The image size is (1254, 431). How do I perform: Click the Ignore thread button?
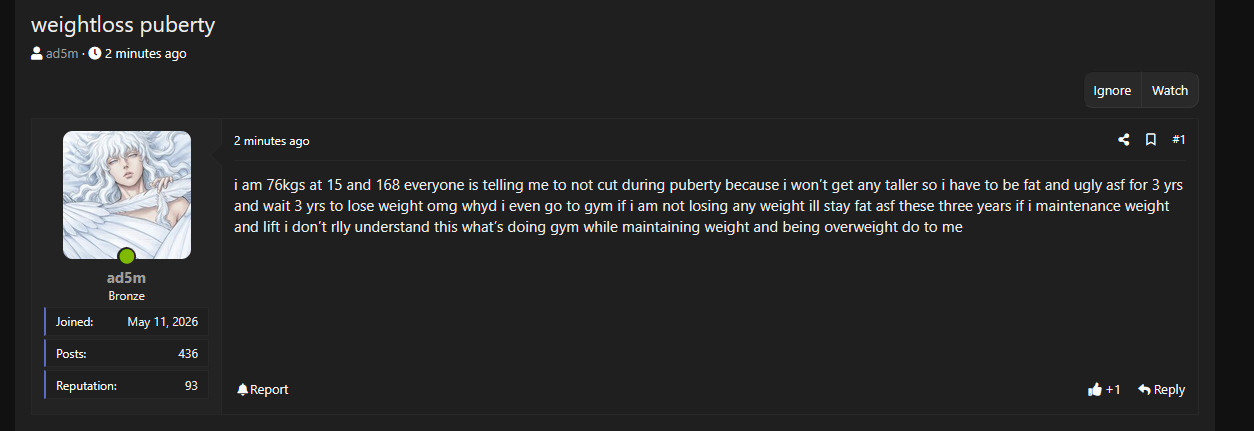(x=1112, y=90)
